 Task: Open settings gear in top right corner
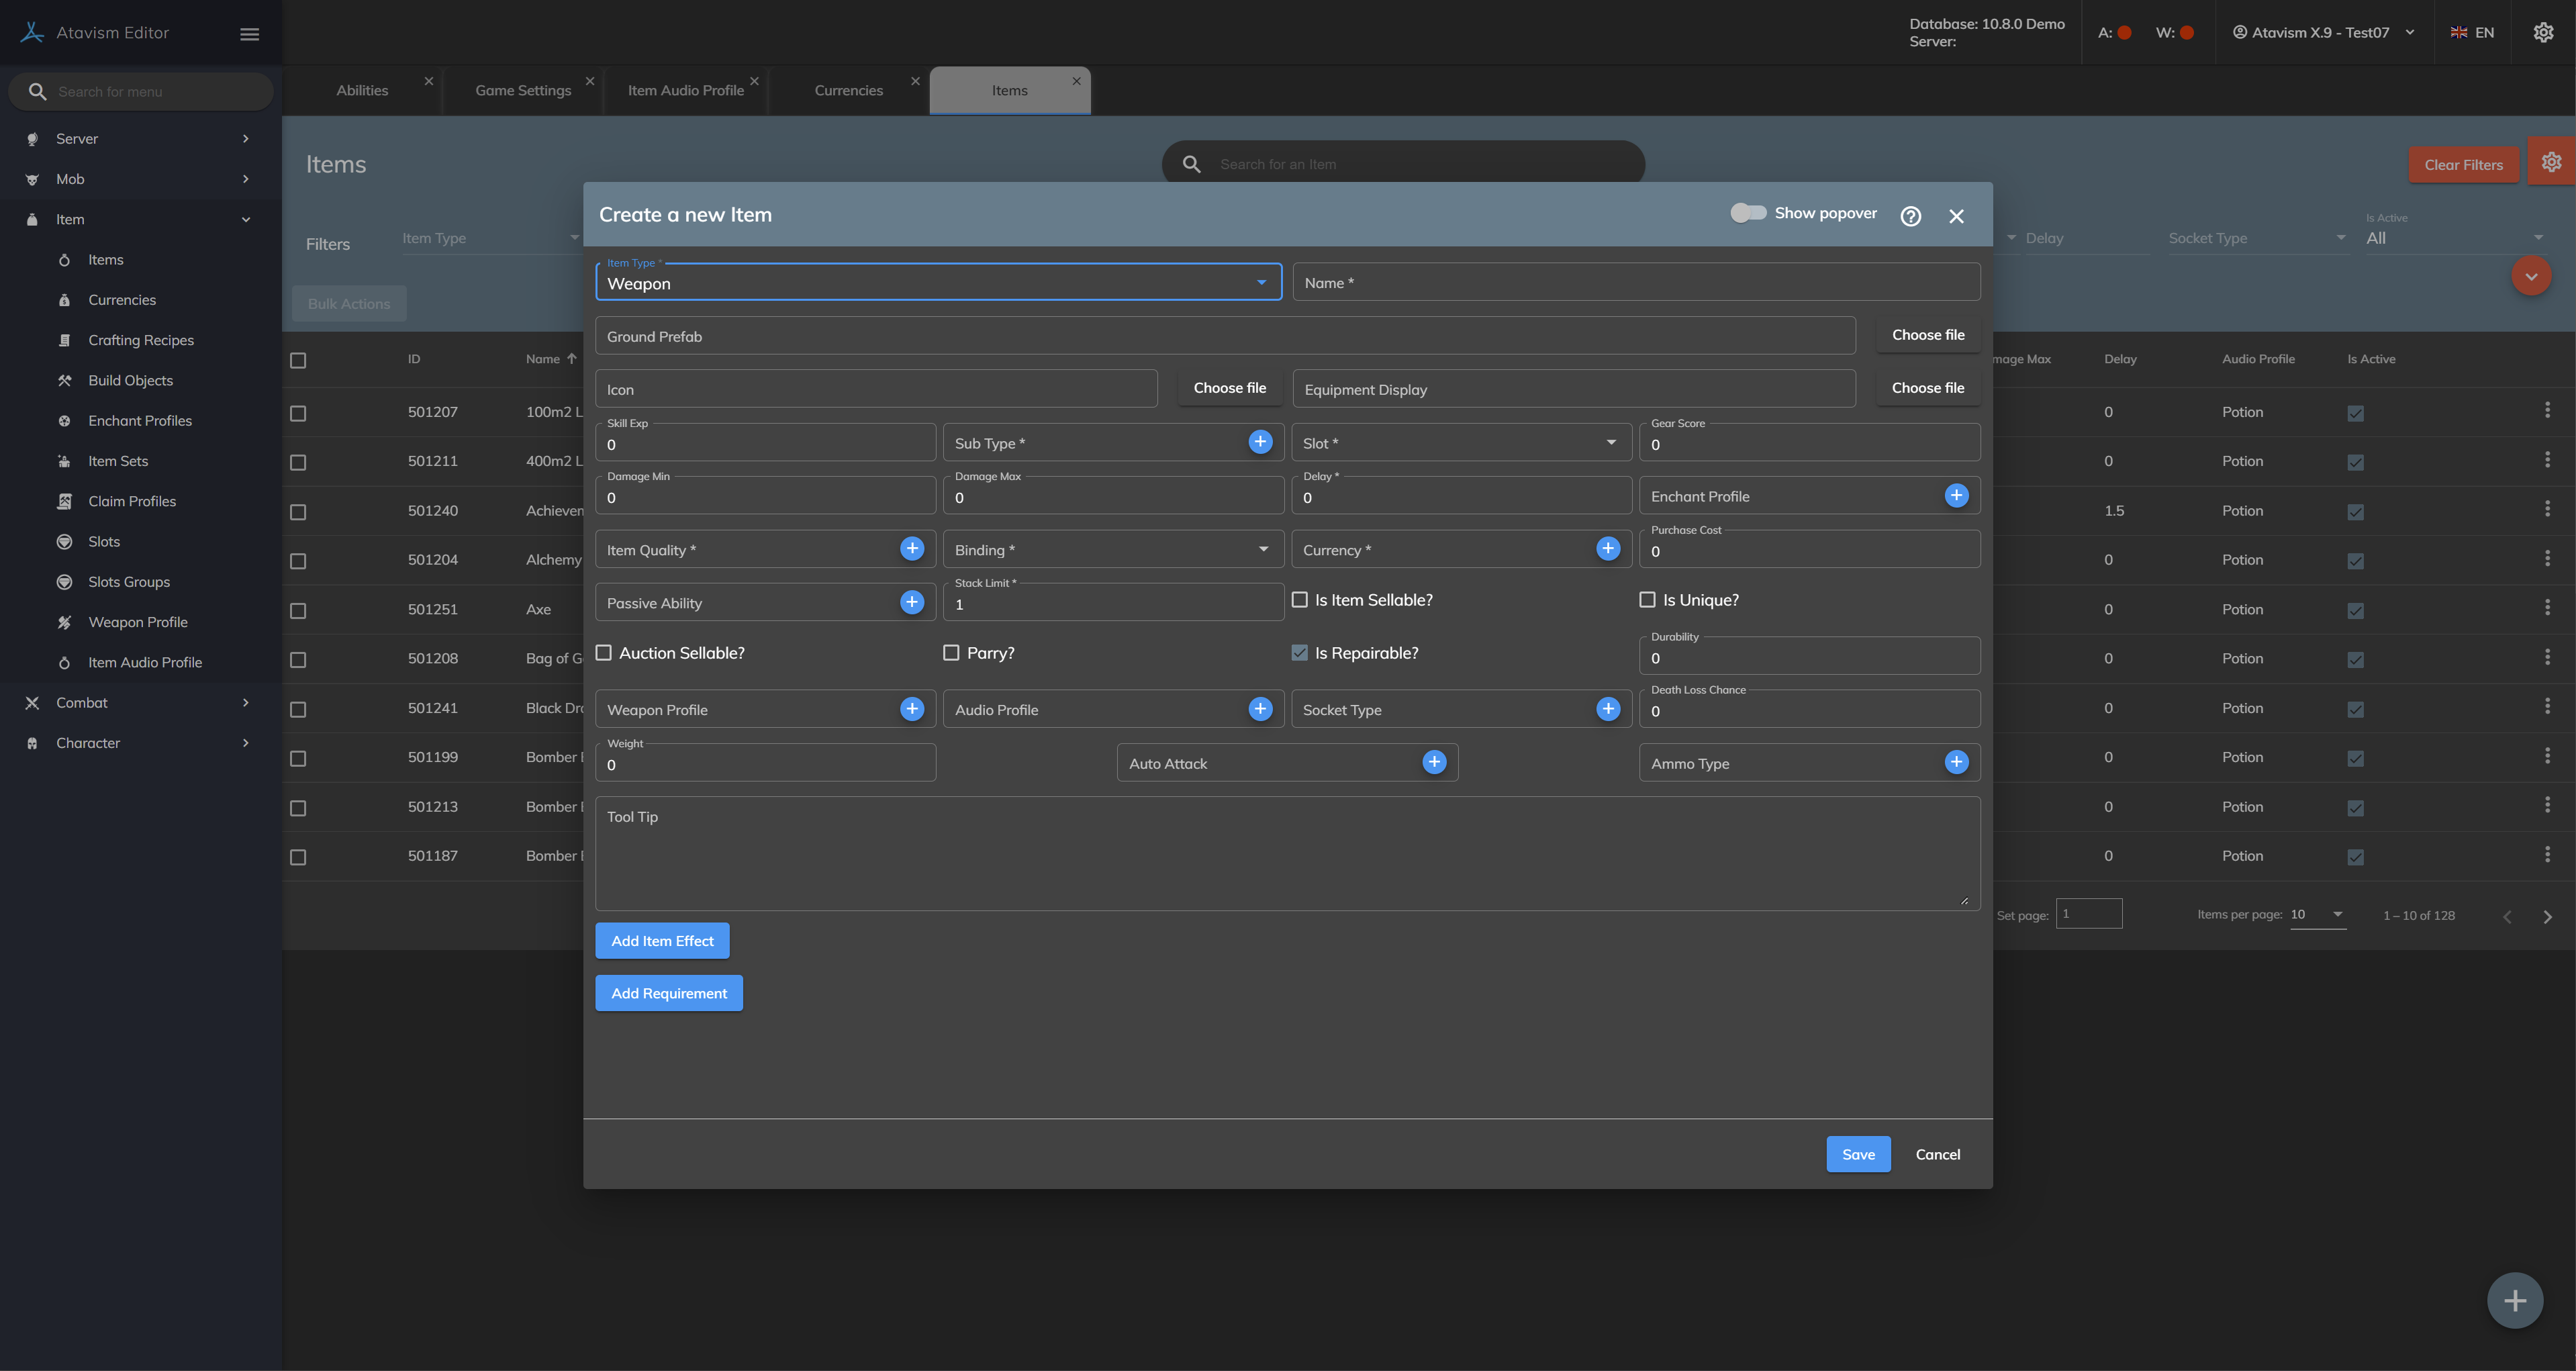[x=2543, y=33]
